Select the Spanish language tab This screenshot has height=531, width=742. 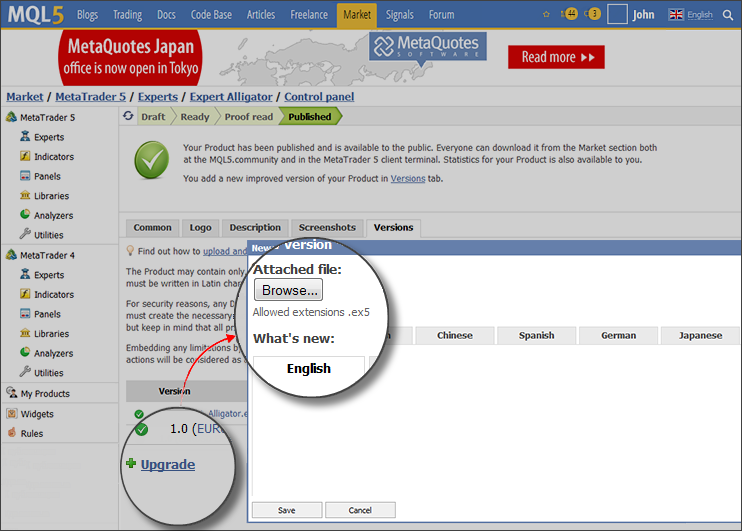[x=536, y=336]
